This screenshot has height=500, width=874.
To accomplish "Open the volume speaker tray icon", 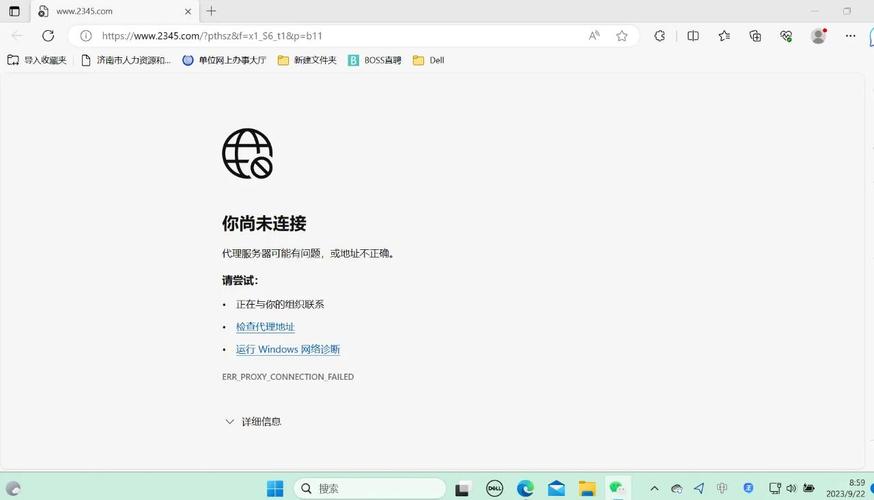I will 791,489.
